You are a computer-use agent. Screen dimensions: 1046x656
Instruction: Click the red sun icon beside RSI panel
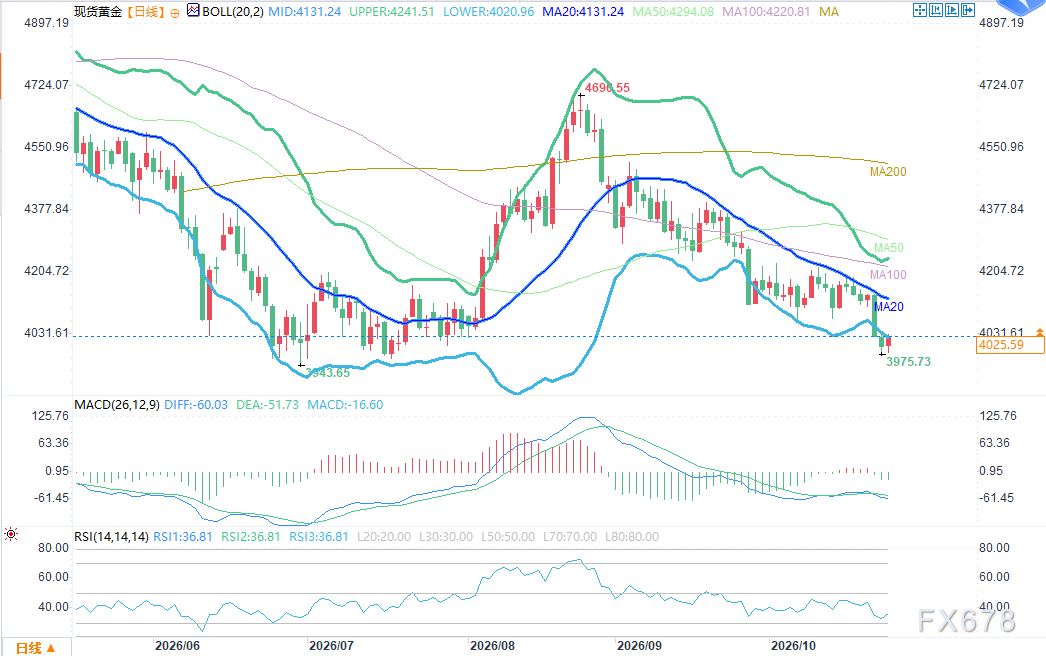click(11, 534)
